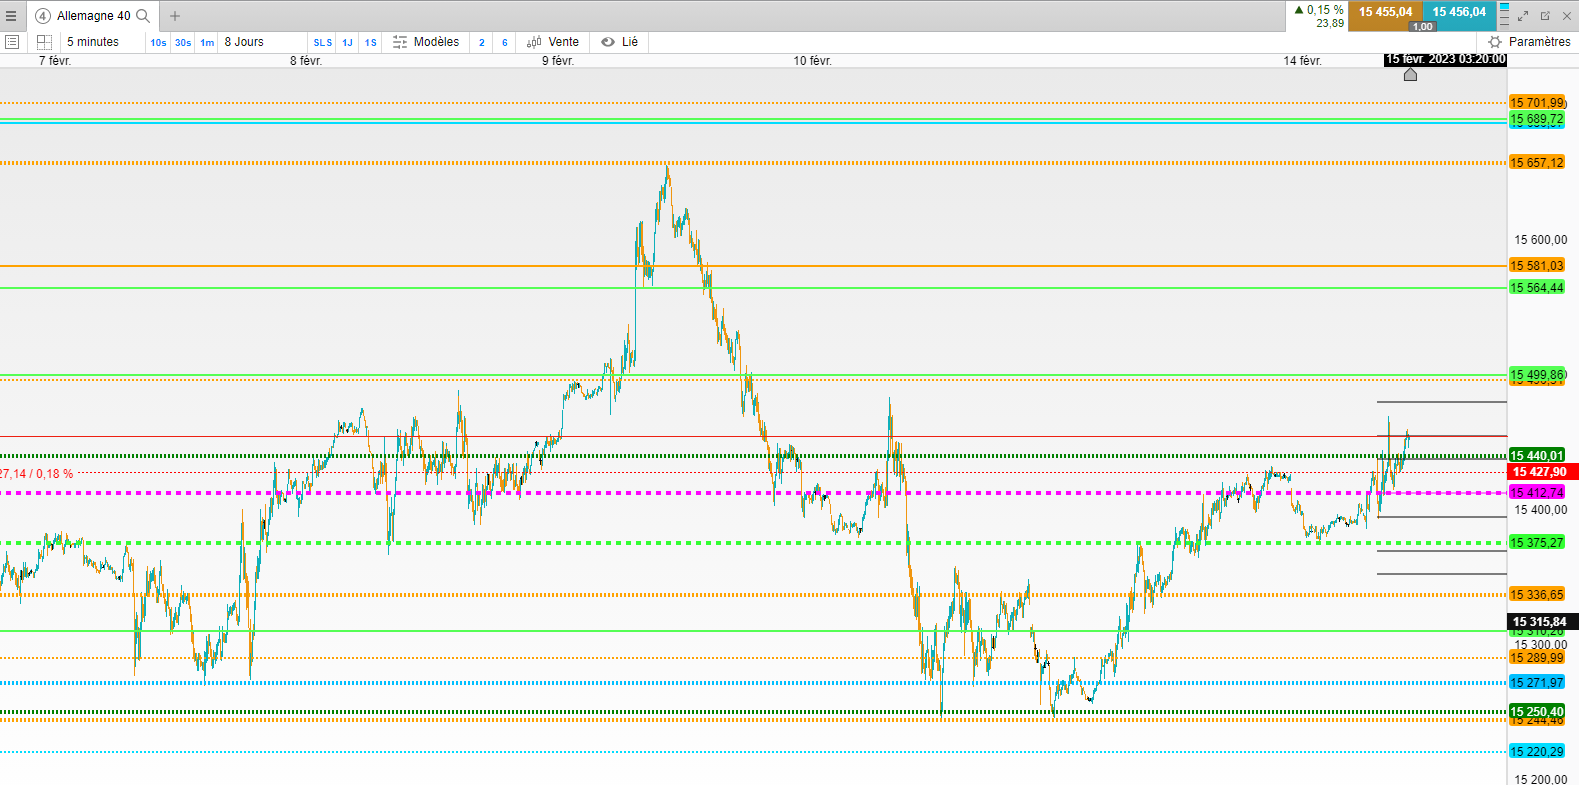Open the Vente price type menu
1579x785 pixels.
(564, 42)
